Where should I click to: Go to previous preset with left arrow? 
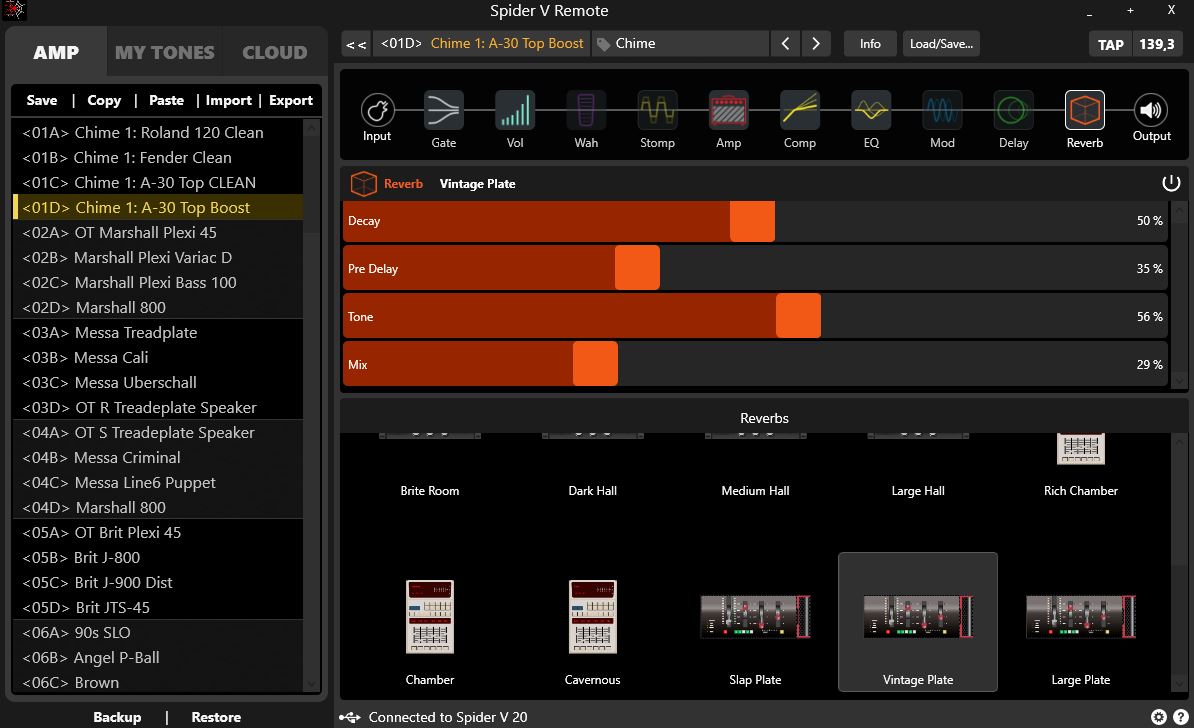pyautogui.click(x=785, y=43)
